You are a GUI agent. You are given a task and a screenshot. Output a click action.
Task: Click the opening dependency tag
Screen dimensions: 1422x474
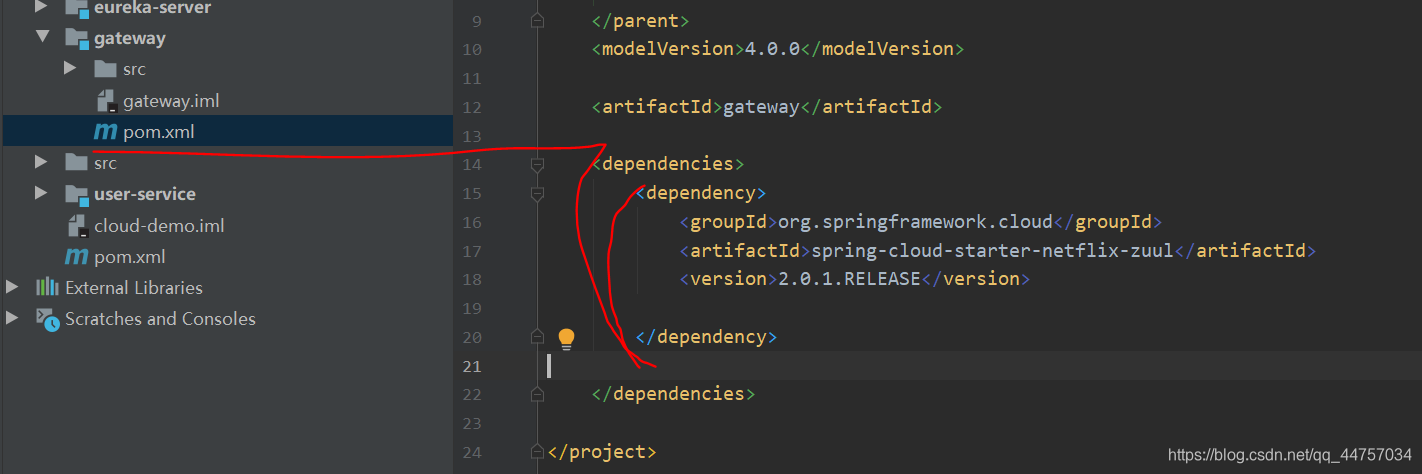tap(700, 192)
